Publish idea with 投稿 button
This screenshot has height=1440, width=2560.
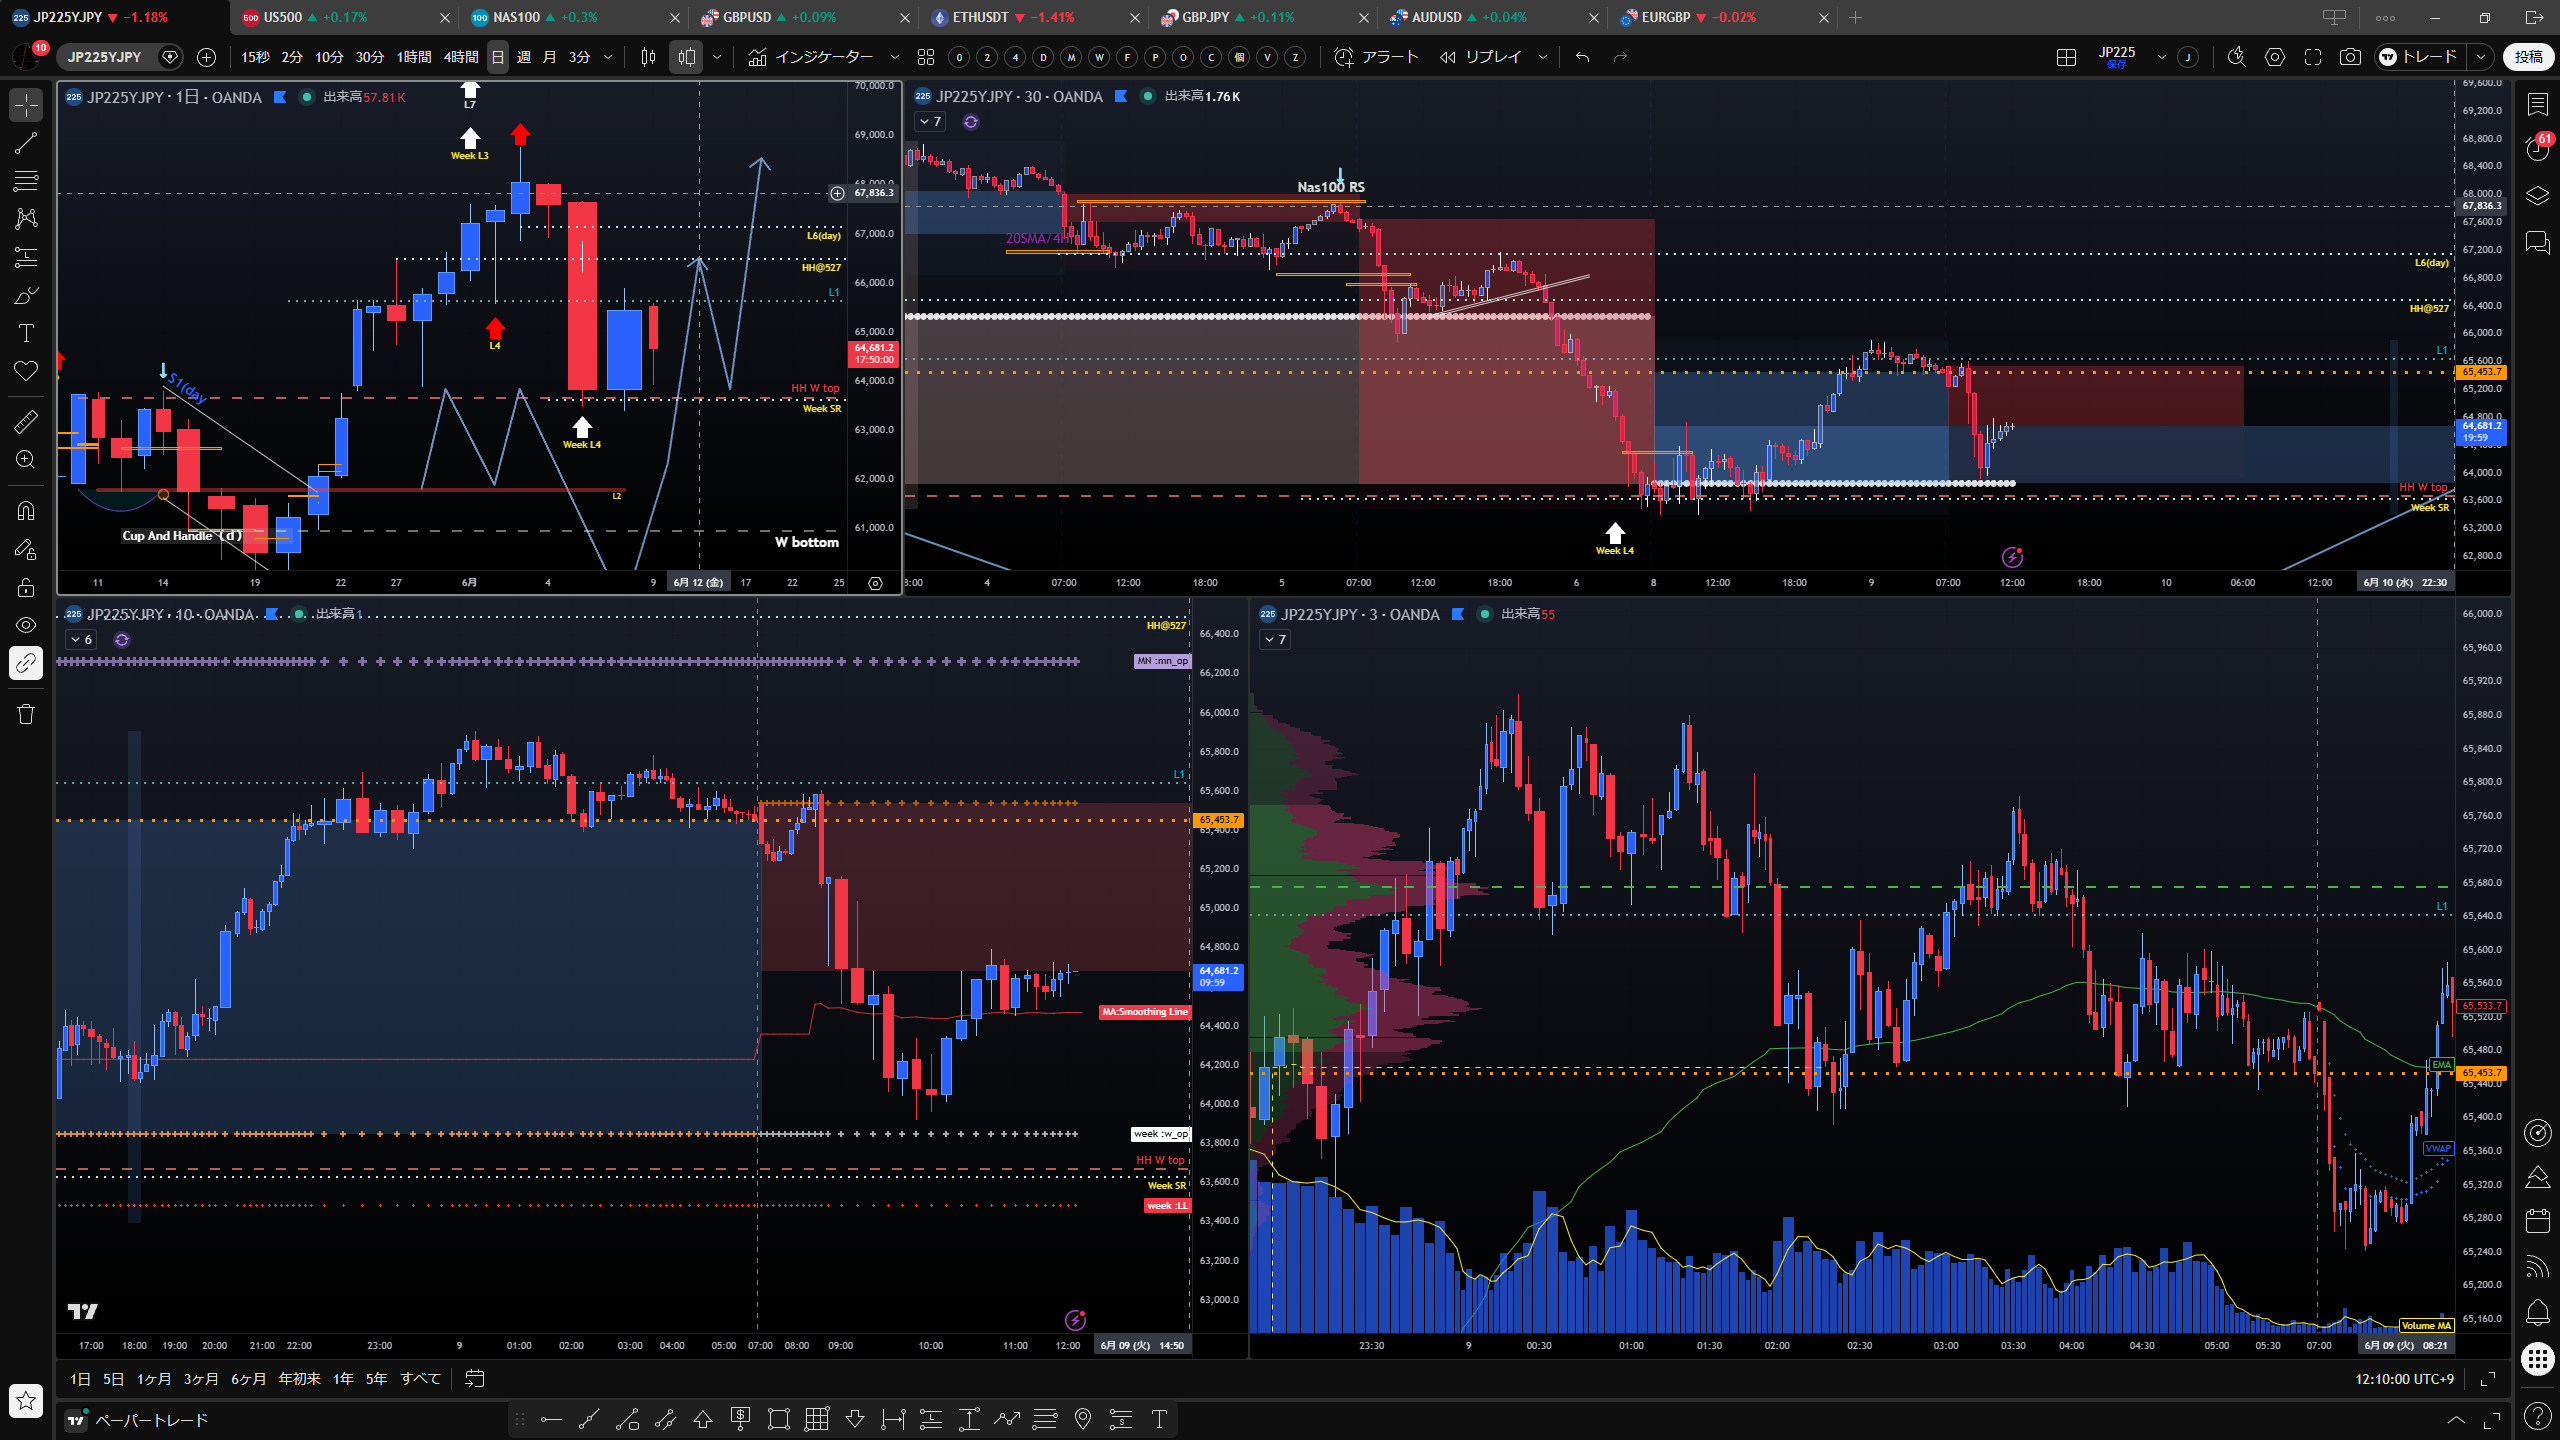2529,57
